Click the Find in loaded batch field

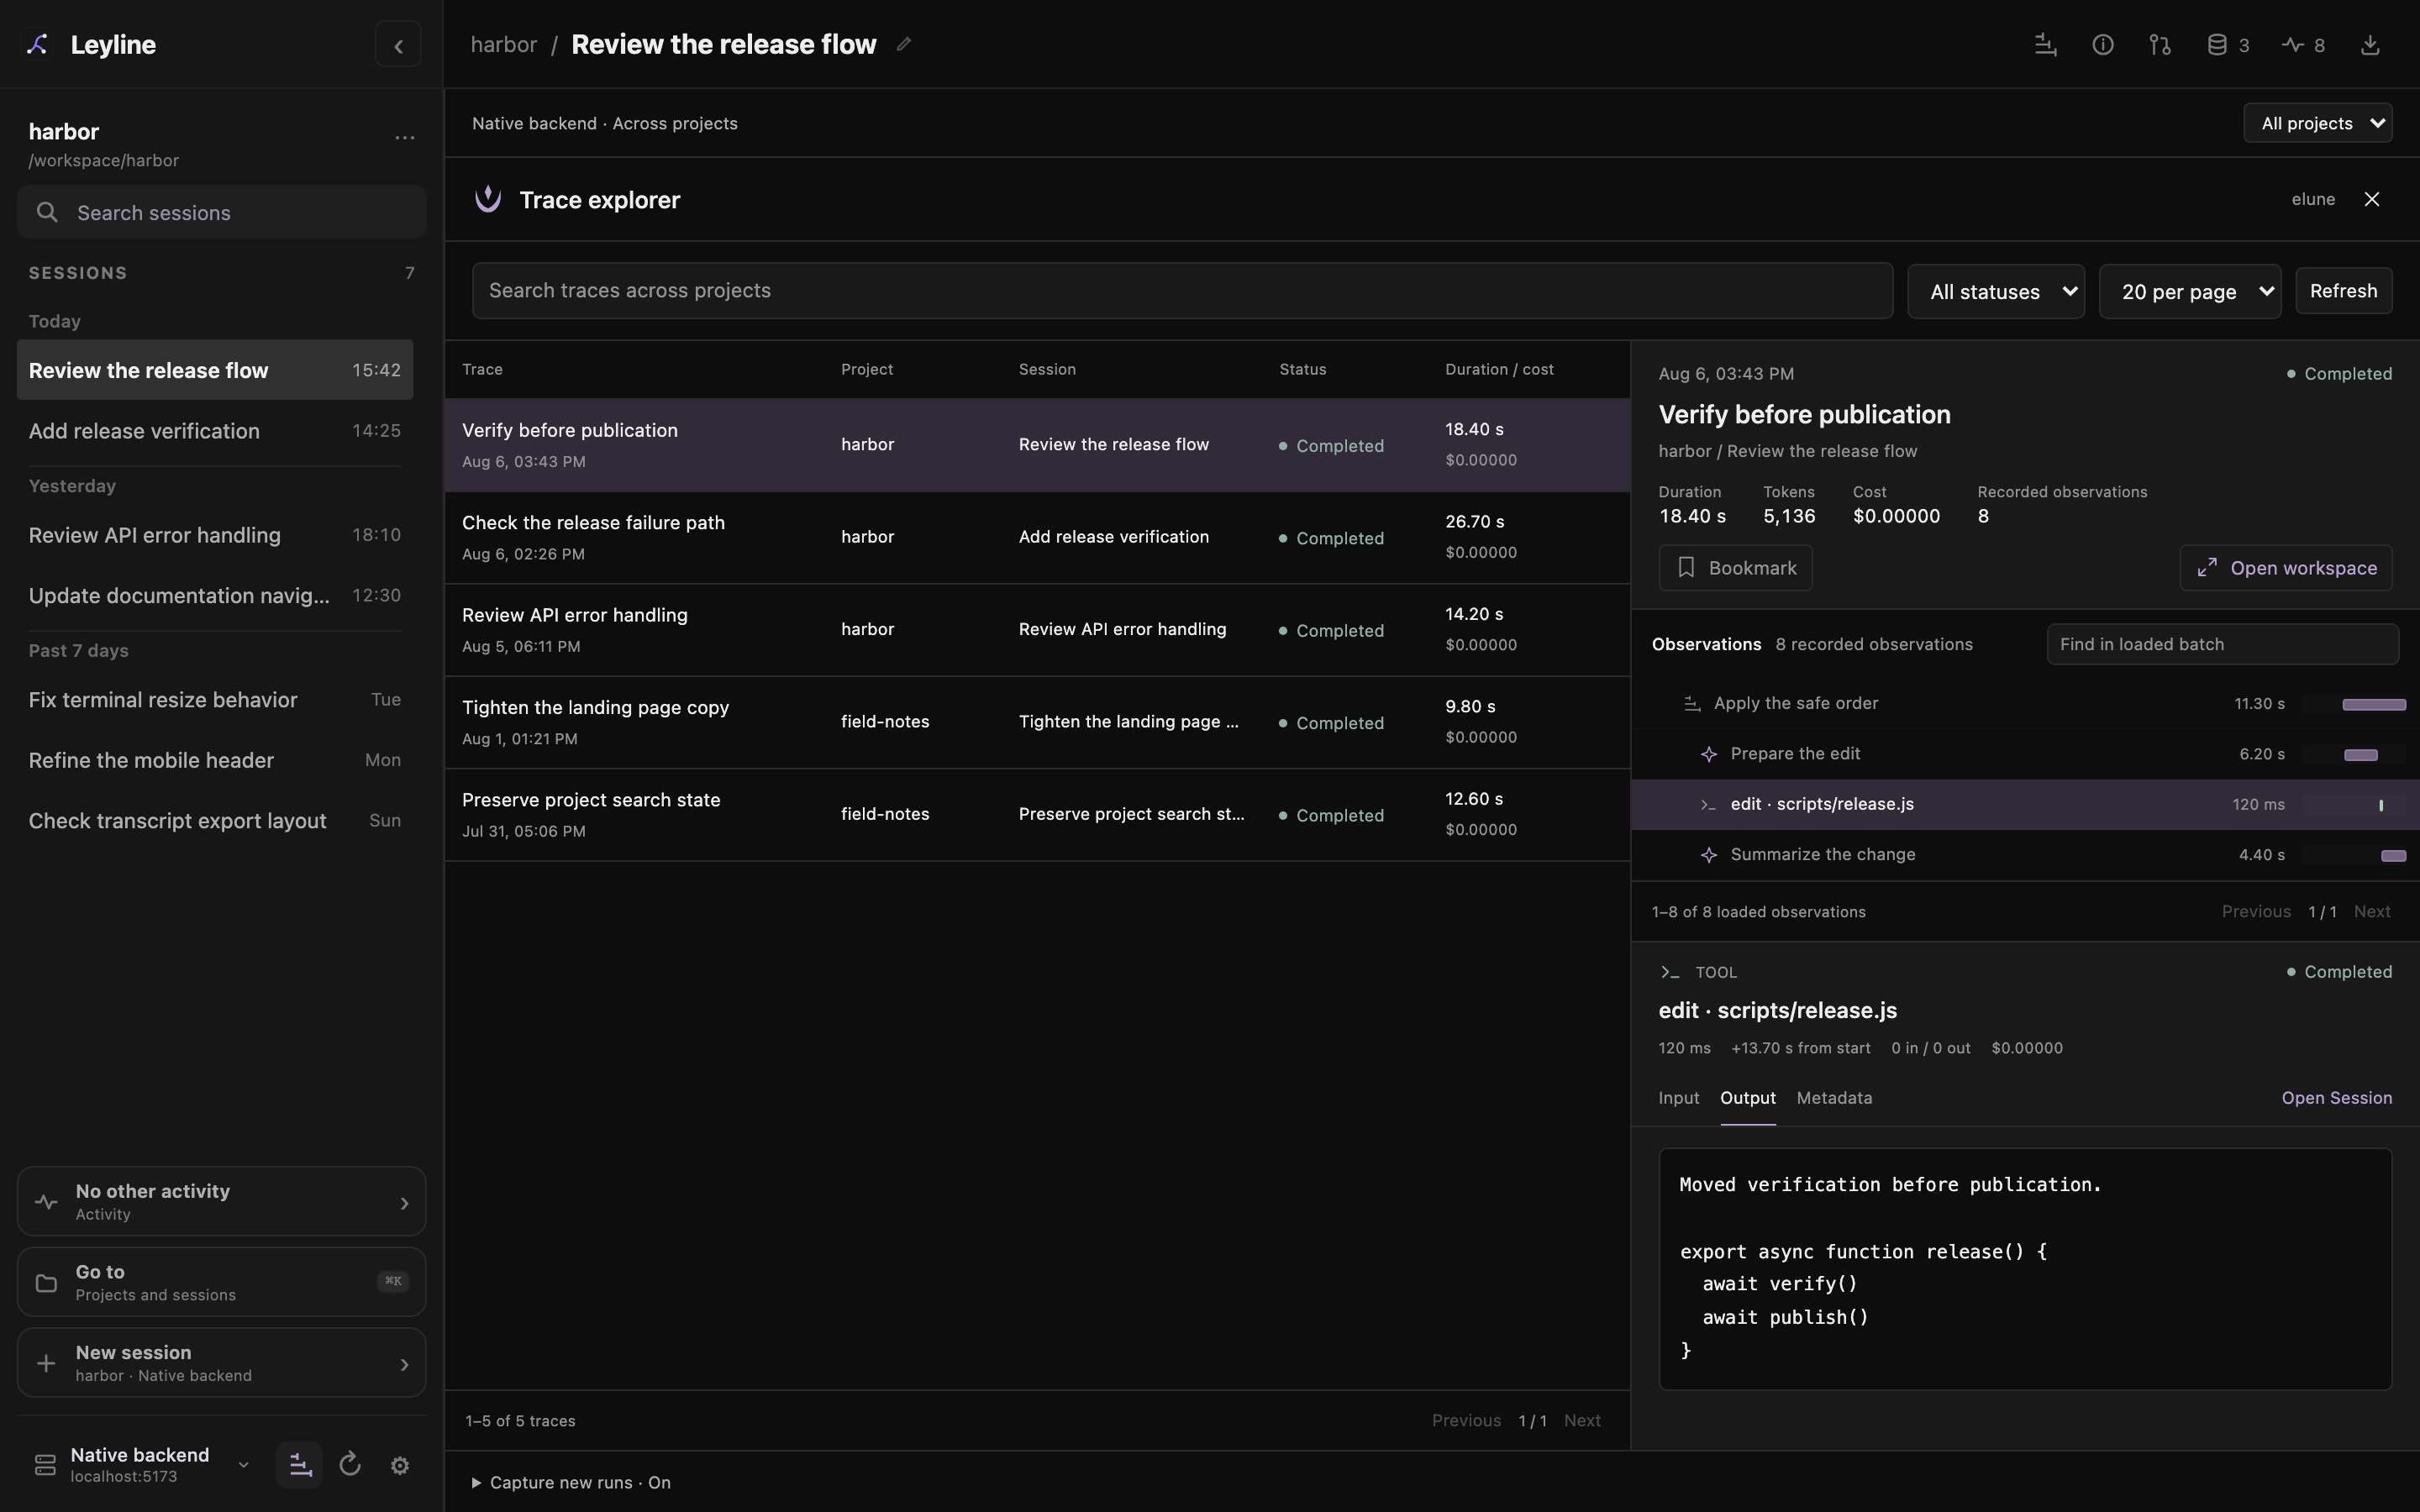click(2222, 644)
